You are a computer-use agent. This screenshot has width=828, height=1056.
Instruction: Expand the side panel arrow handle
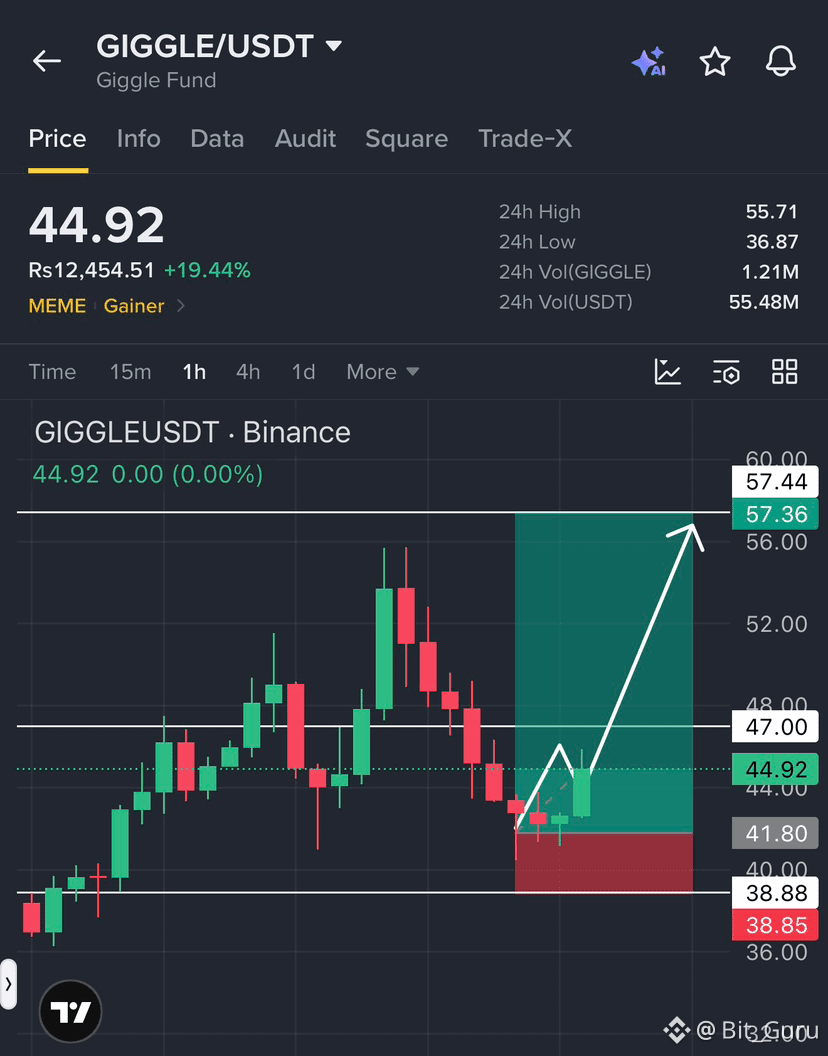click(8, 984)
